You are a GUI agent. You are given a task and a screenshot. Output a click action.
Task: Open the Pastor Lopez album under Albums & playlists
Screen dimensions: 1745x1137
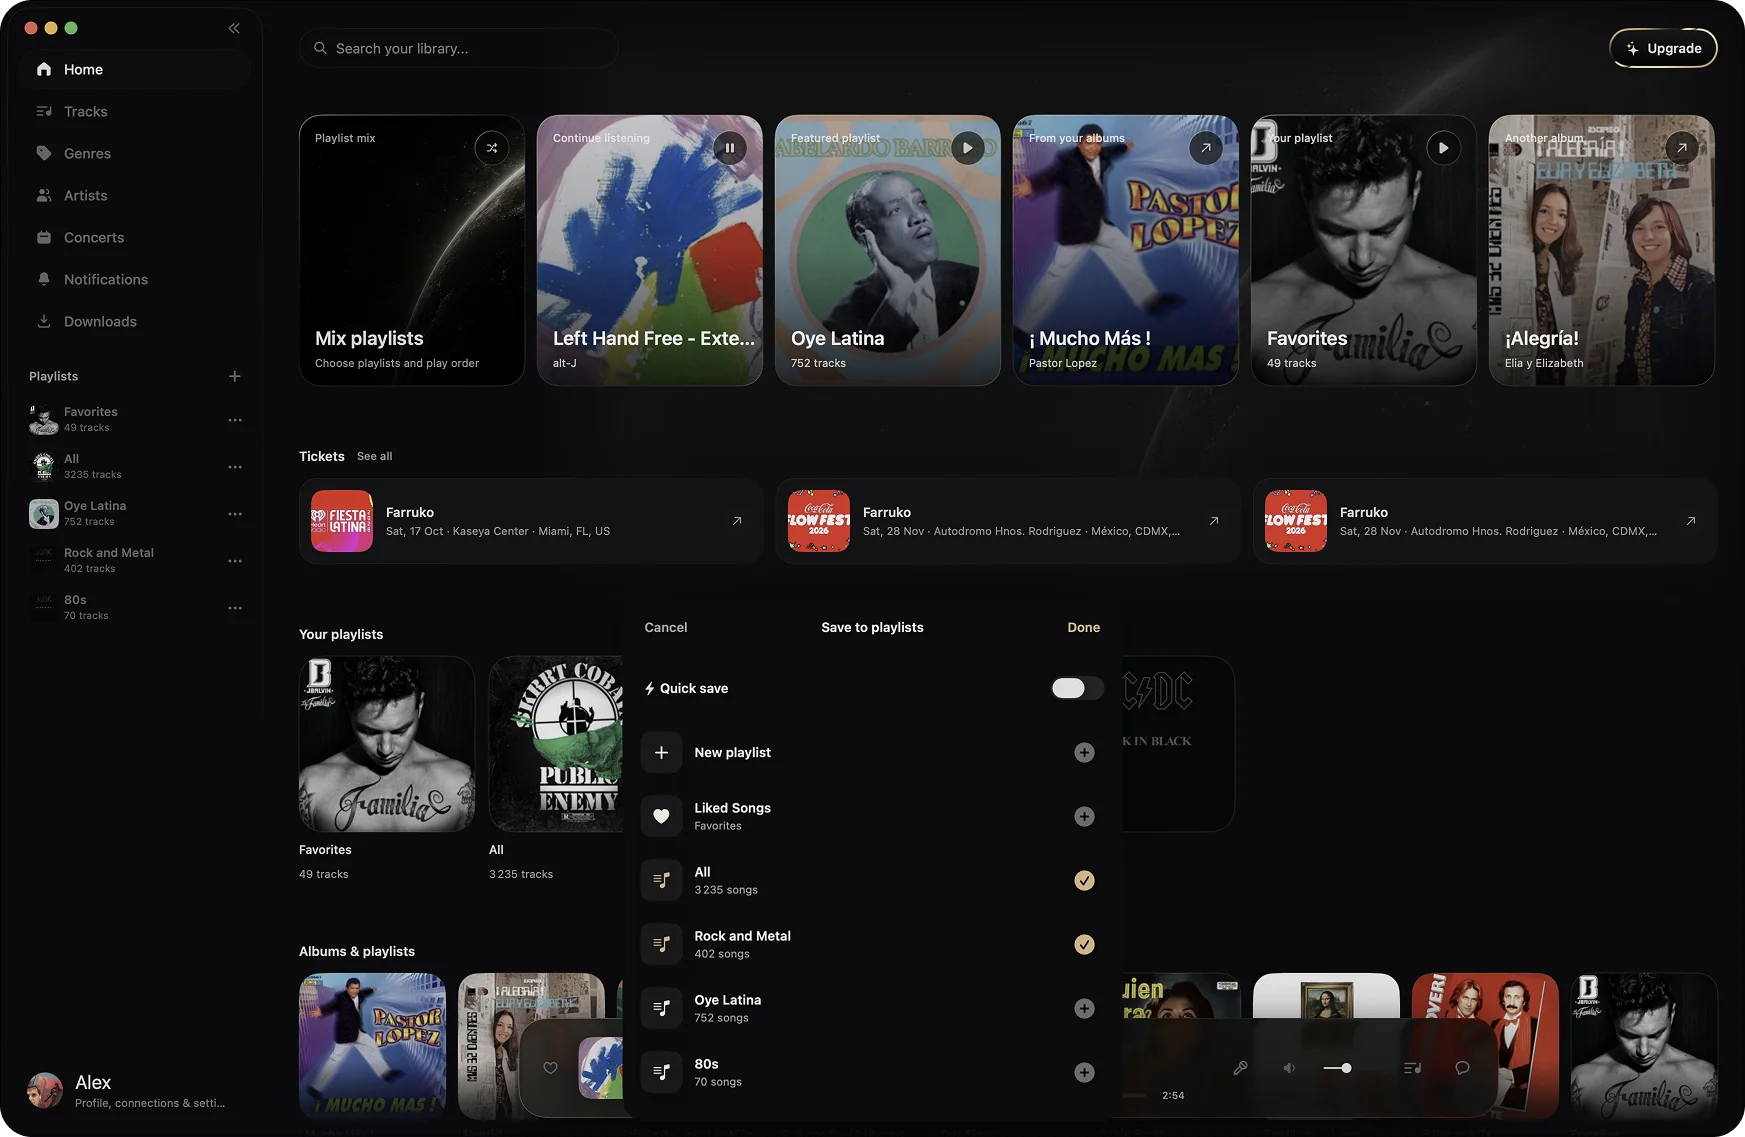coord(372,1046)
